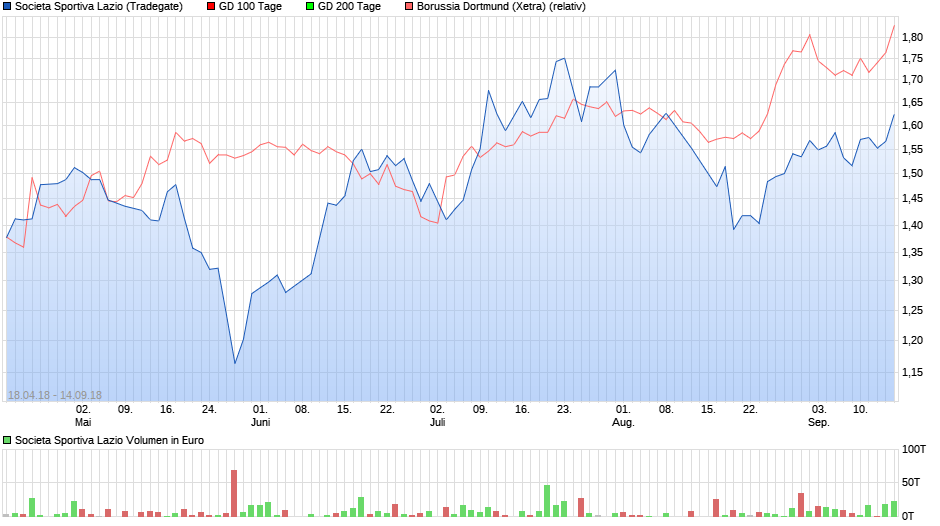Select the 'GD 200 Tage' legend label
Viewport: 940px width, 526px height.
click(350, 7)
